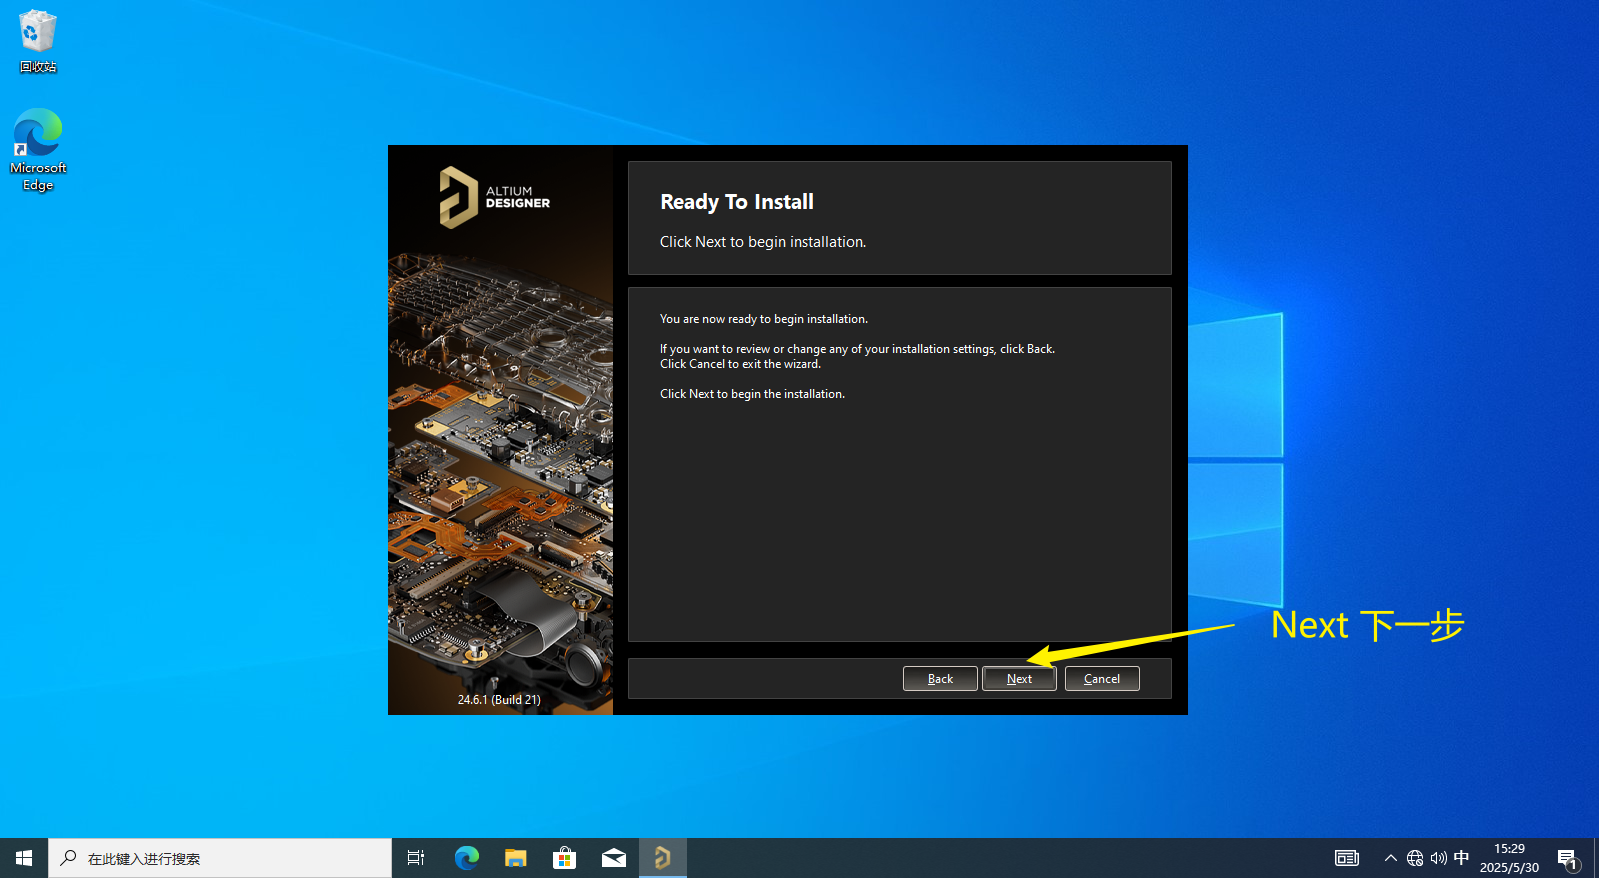Select Microsoft Edge desktop shortcut
Image resolution: width=1599 pixels, height=878 pixels.
coord(38,150)
